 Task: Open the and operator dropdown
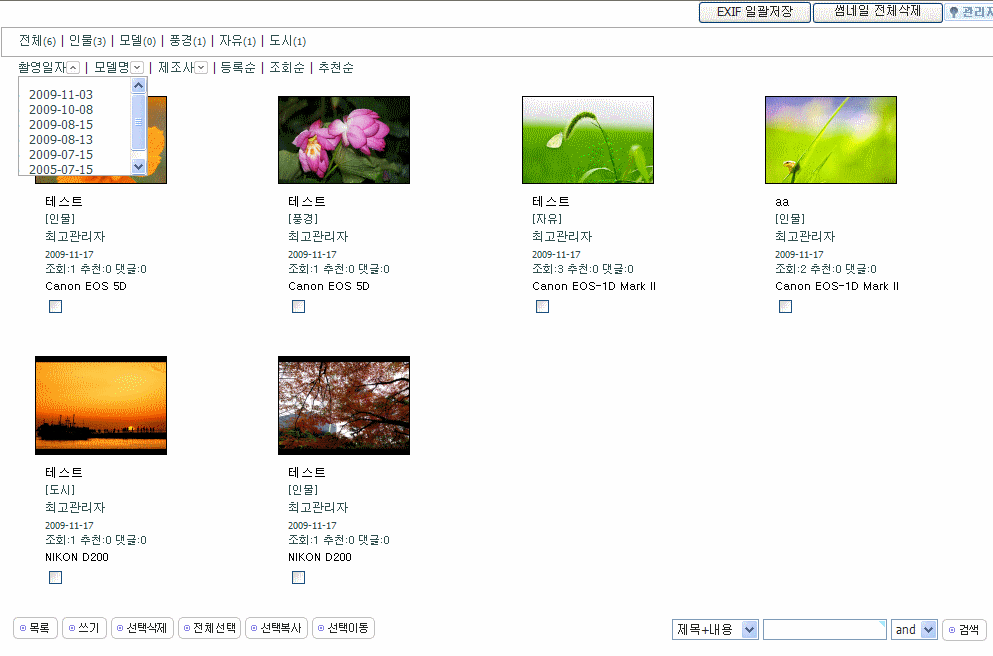pos(914,629)
